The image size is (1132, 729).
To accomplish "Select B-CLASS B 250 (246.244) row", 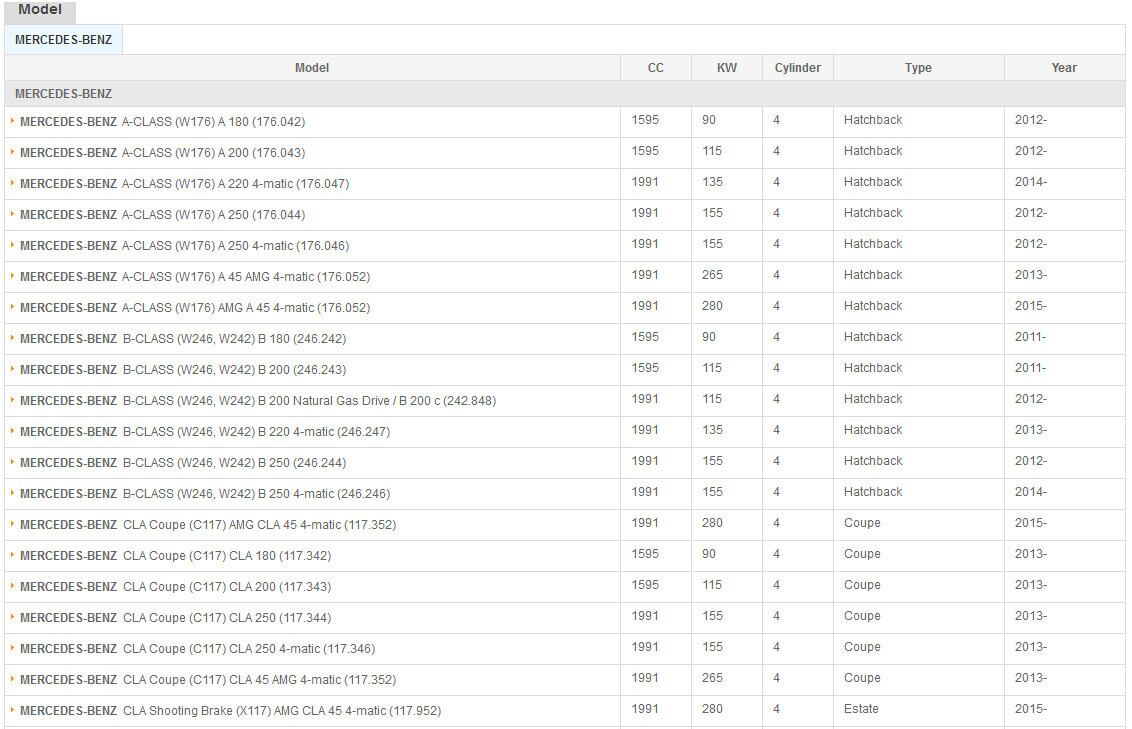I will click(565, 463).
